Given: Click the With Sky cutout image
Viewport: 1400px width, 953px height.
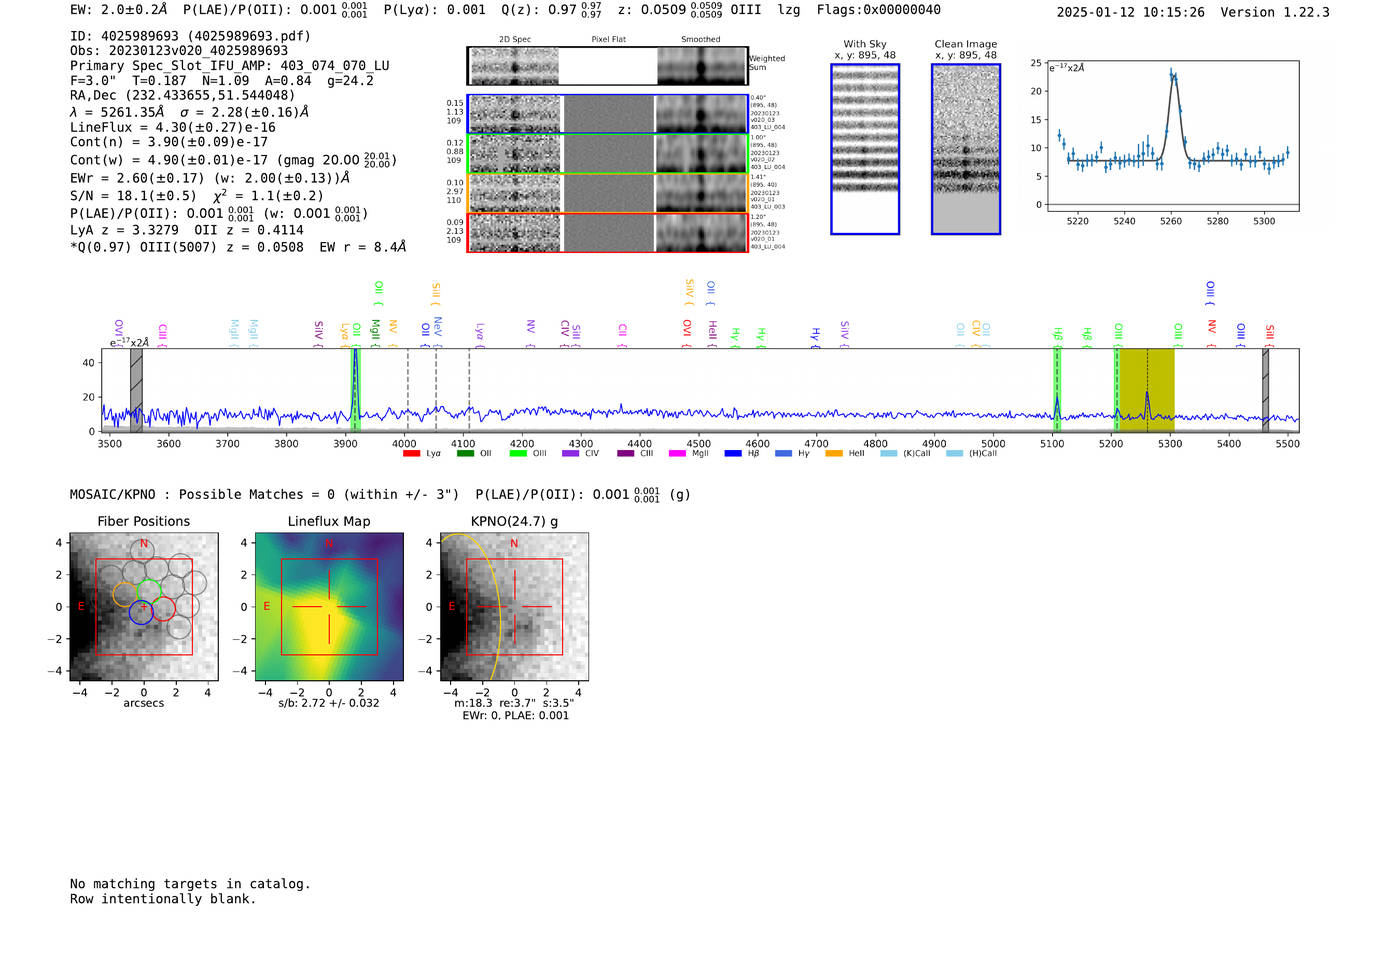Looking at the screenshot, I should tap(865, 149).
